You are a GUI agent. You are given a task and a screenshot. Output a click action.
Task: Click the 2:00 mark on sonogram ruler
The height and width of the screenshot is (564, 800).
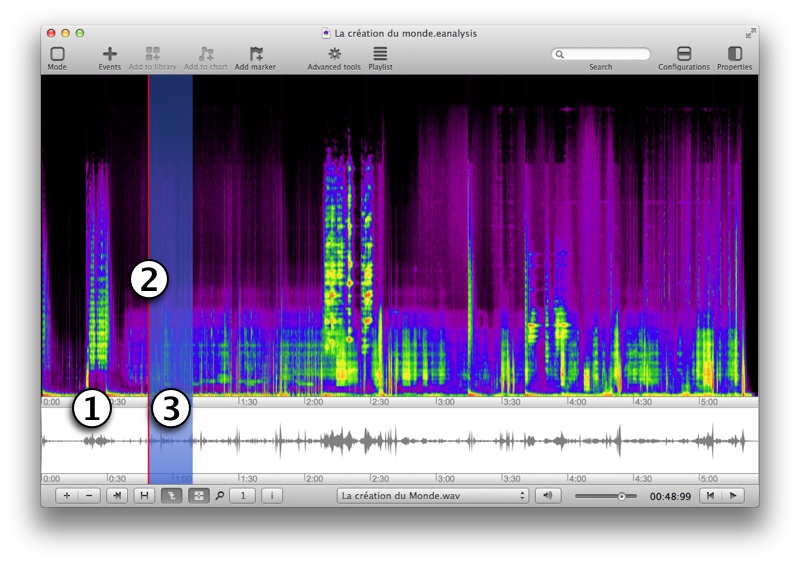(314, 402)
